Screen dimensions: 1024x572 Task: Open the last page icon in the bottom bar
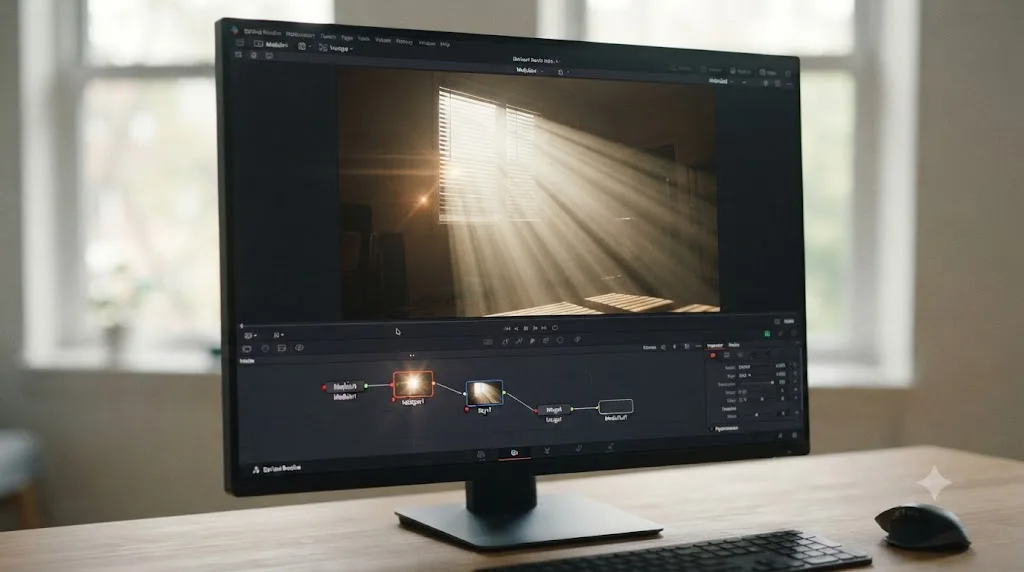610,447
